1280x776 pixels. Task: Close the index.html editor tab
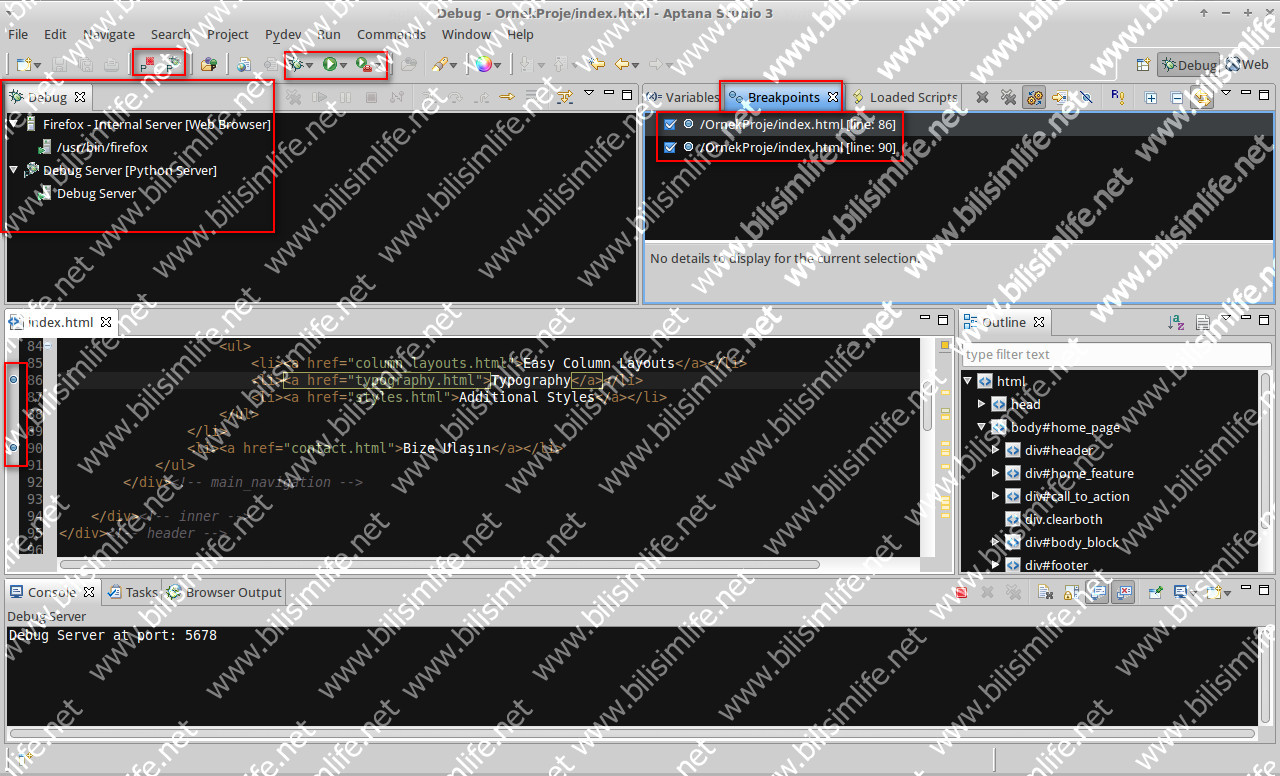106,322
